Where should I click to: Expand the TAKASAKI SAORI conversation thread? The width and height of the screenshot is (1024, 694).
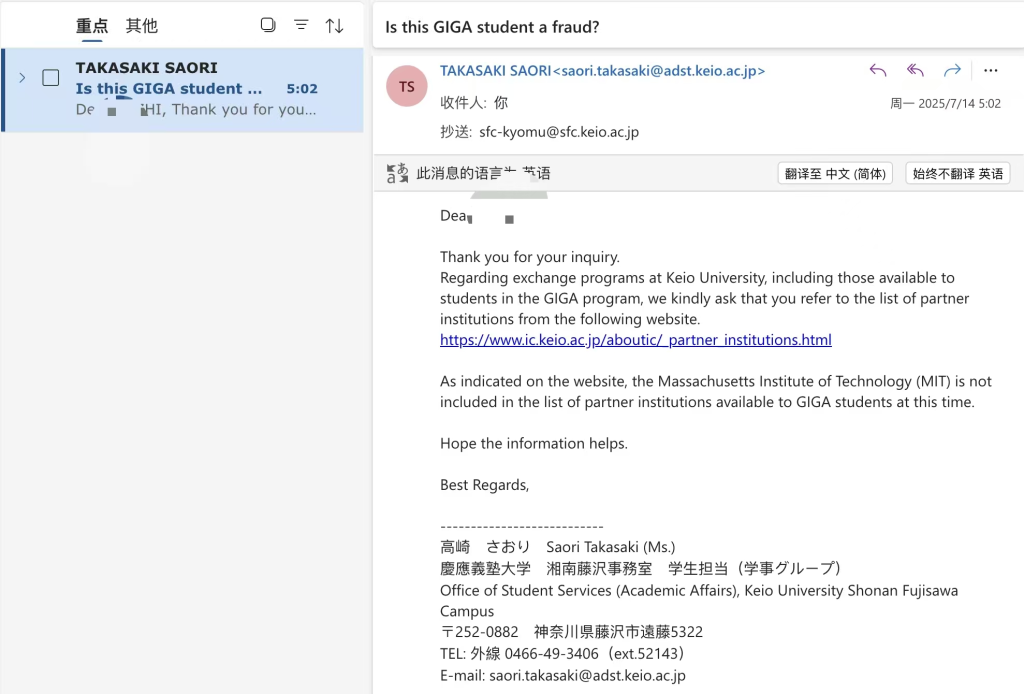(22, 78)
